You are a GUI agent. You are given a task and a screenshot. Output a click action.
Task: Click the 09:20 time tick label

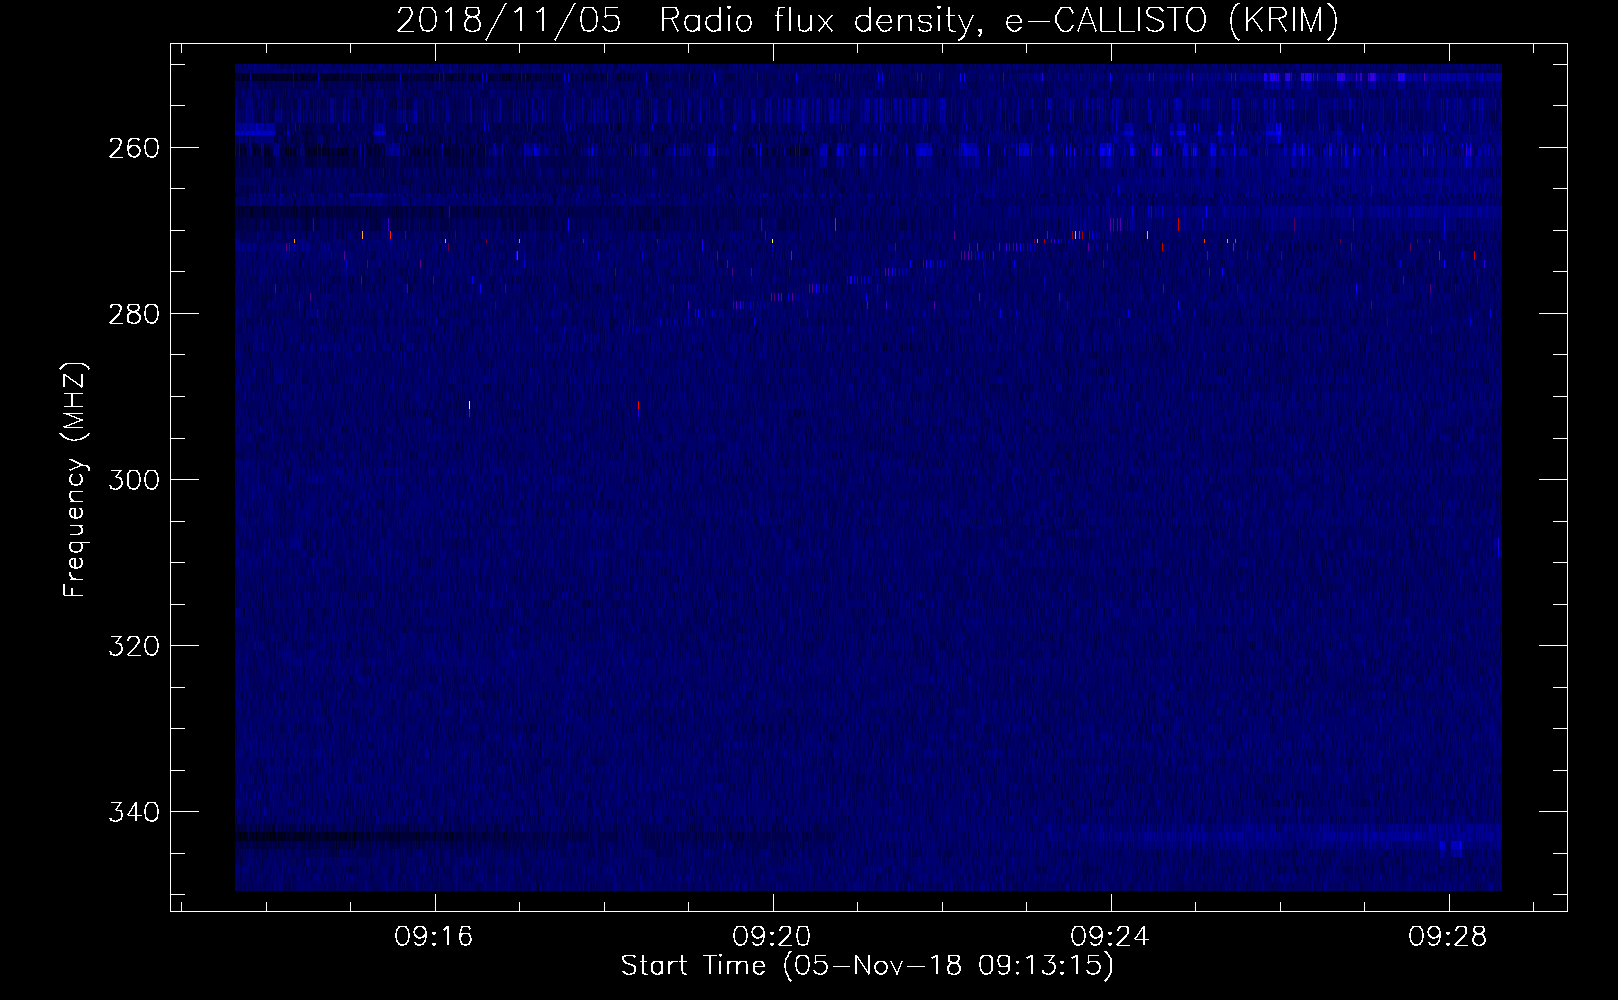pos(772,937)
